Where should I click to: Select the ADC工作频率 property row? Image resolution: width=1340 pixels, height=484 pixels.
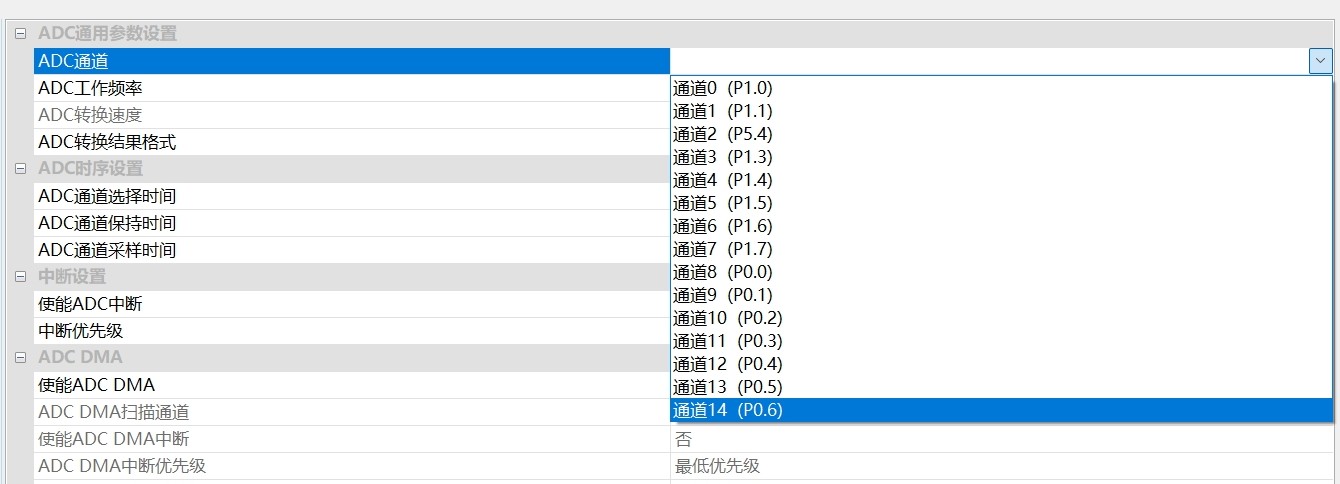coord(352,88)
